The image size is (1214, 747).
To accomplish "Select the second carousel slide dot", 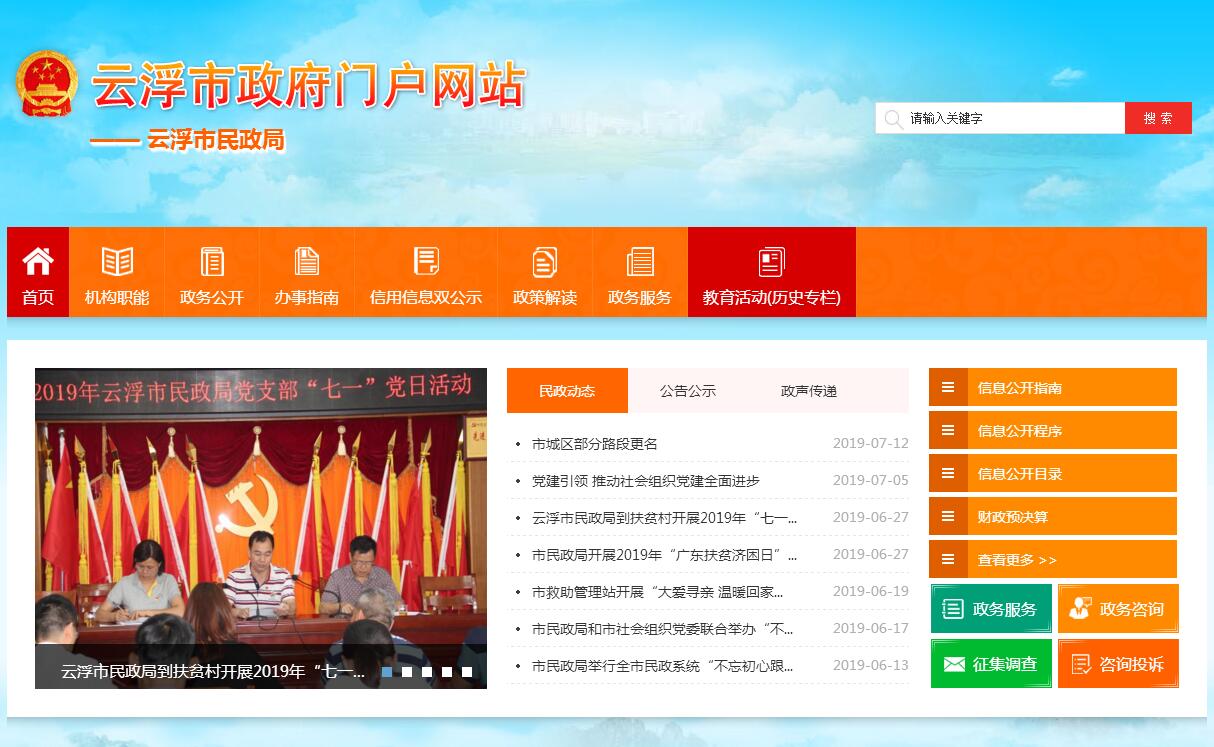I will [407, 672].
